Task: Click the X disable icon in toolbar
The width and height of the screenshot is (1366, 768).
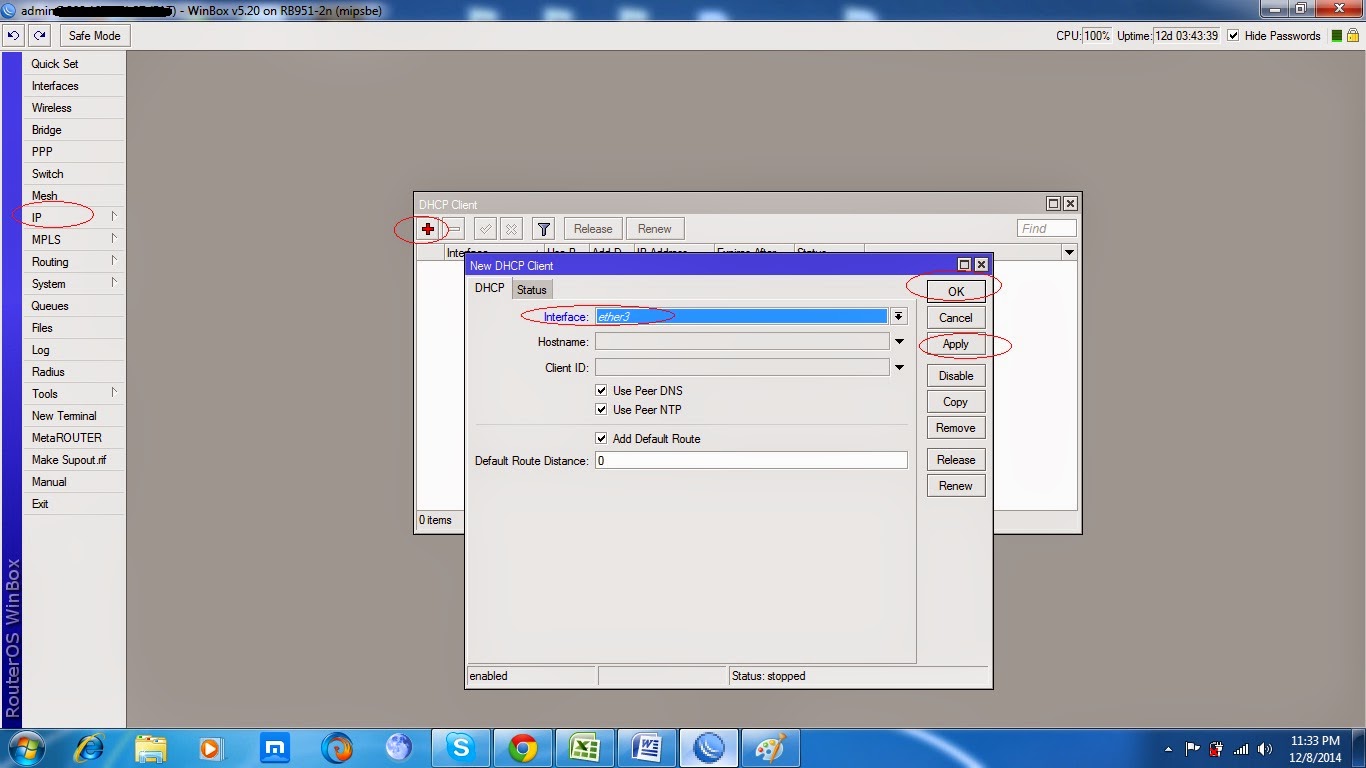Action: pyautogui.click(x=511, y=229)
